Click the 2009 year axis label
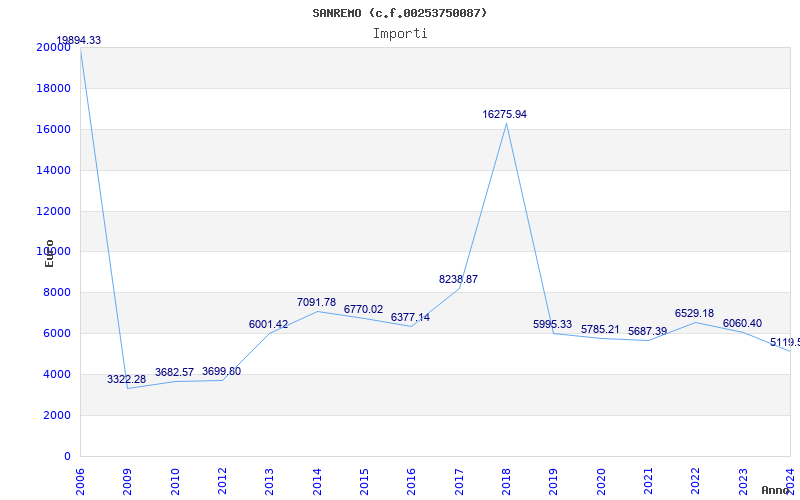 127,481
